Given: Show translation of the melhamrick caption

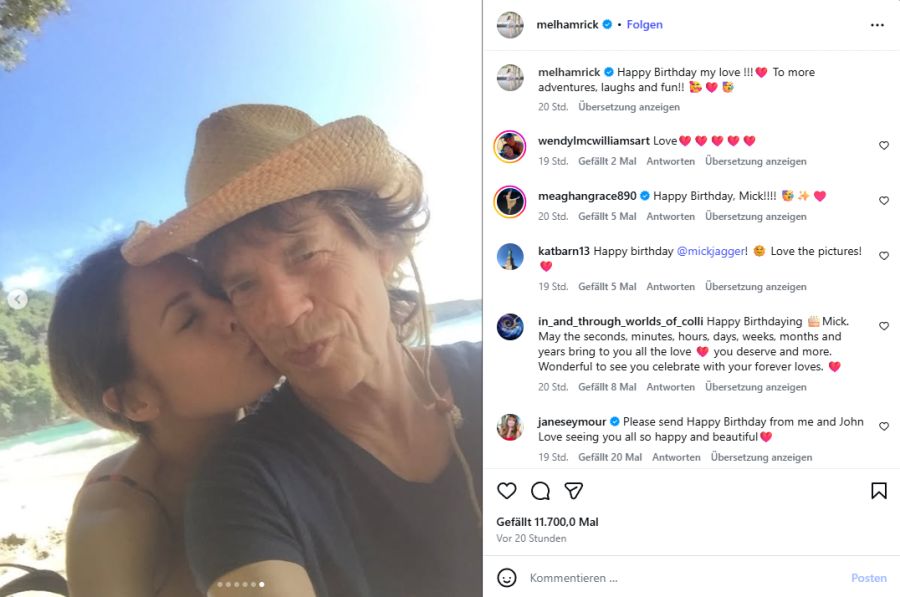Looking at the screenshot, I should [x=629, y=107].
